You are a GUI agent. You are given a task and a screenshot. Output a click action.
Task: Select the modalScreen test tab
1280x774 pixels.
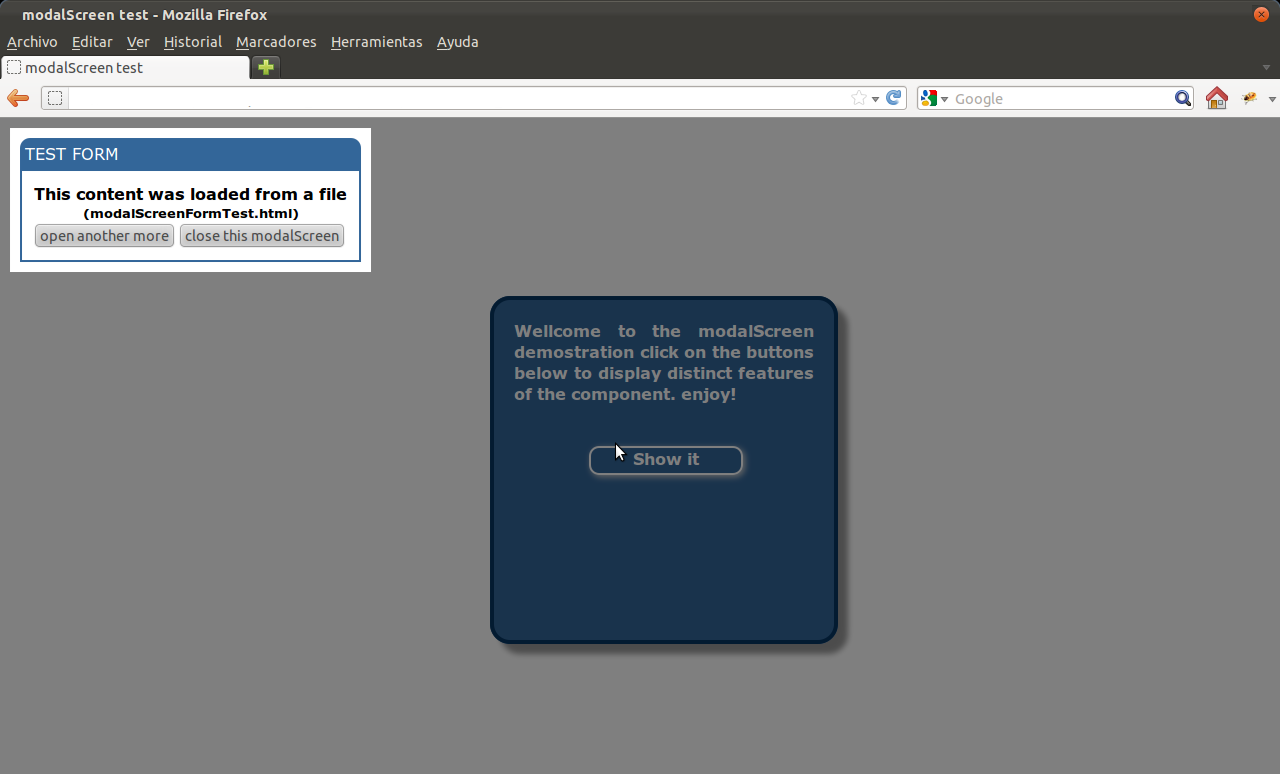[120, 67]
